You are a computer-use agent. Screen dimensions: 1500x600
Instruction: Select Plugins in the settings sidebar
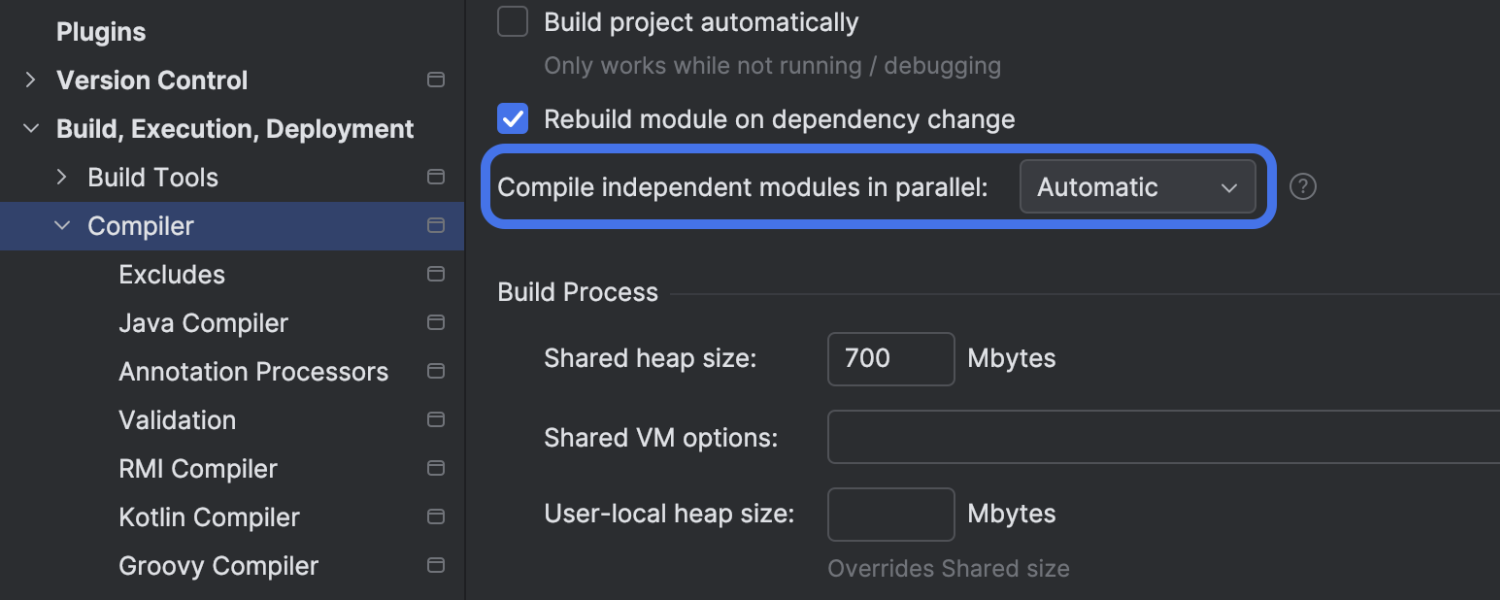click(101, 31)
